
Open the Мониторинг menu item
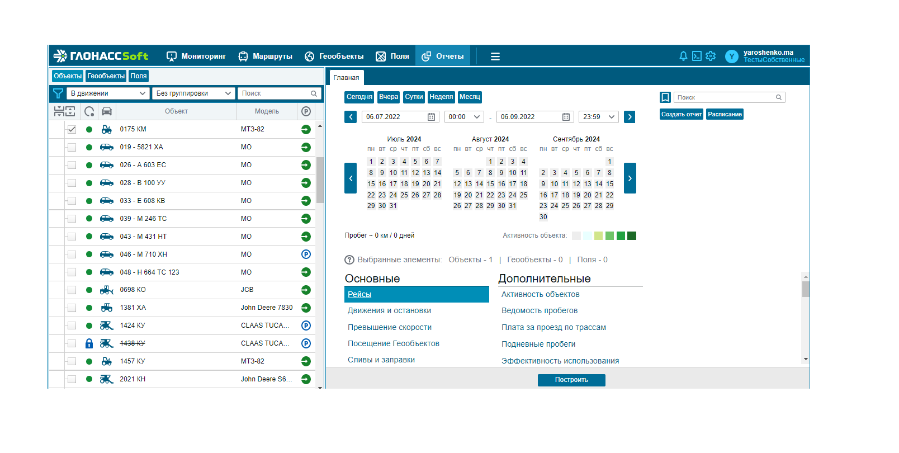click(196, 56)
